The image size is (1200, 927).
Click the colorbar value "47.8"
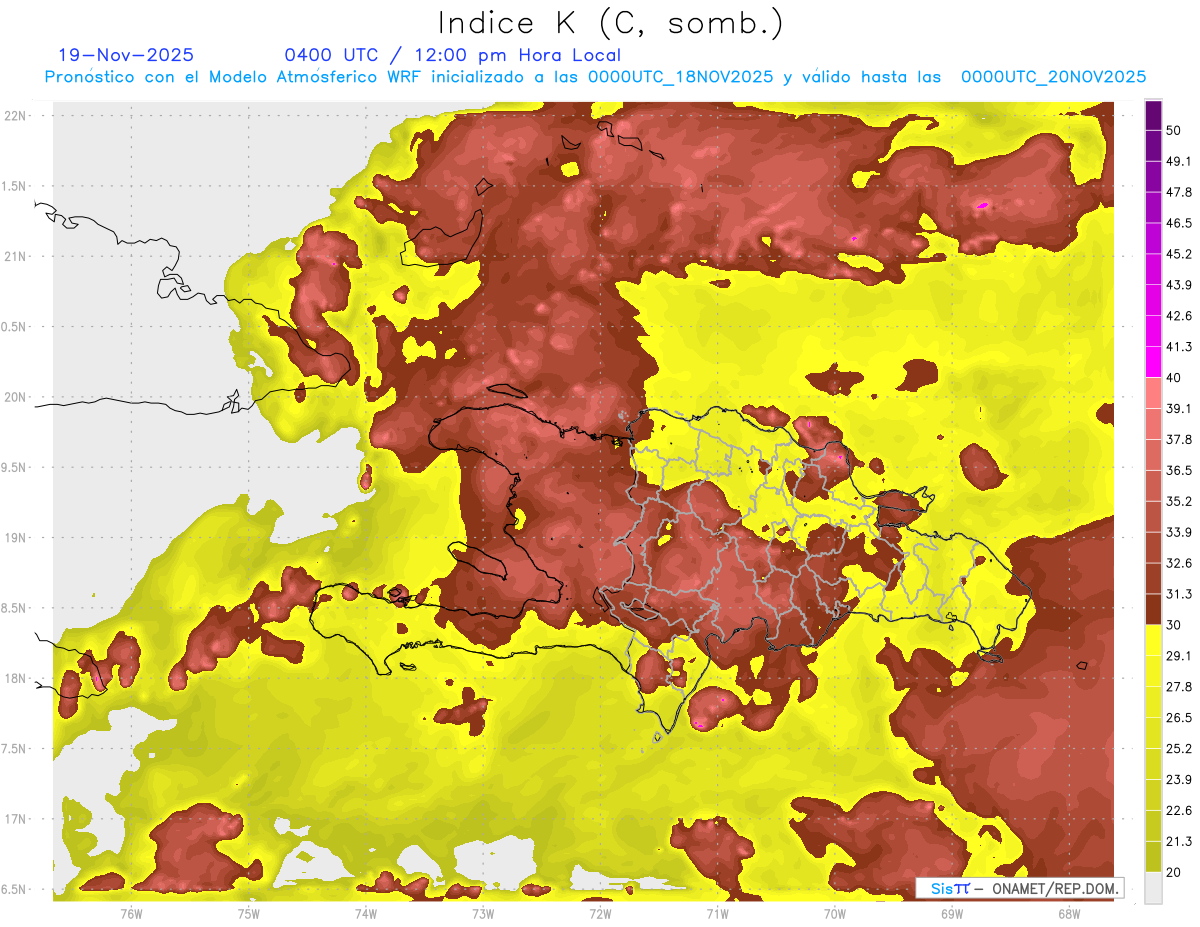[1179, 193]
